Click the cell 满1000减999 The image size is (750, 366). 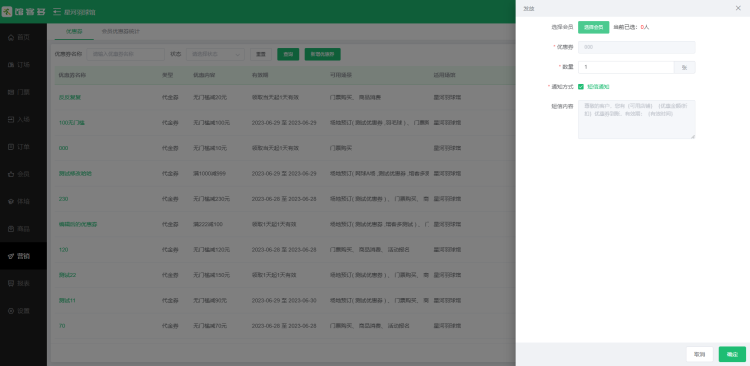tap(209, 173)
